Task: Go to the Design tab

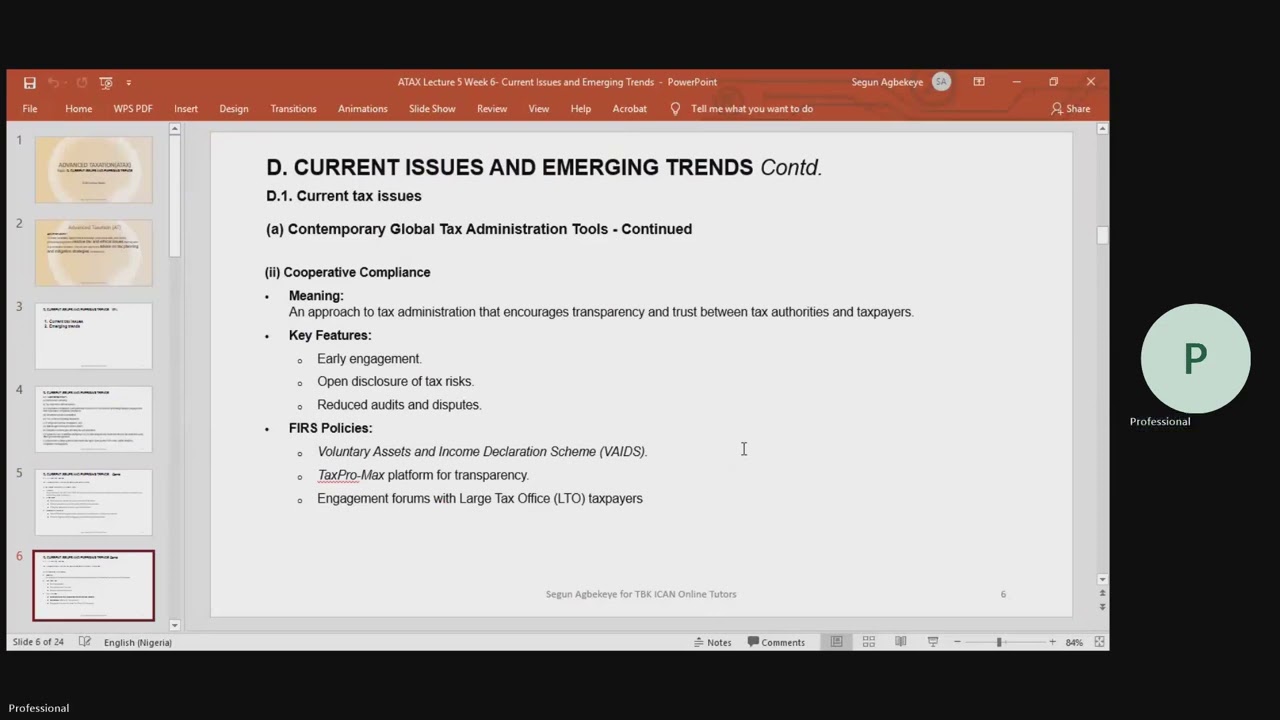Action: [234, 109]
